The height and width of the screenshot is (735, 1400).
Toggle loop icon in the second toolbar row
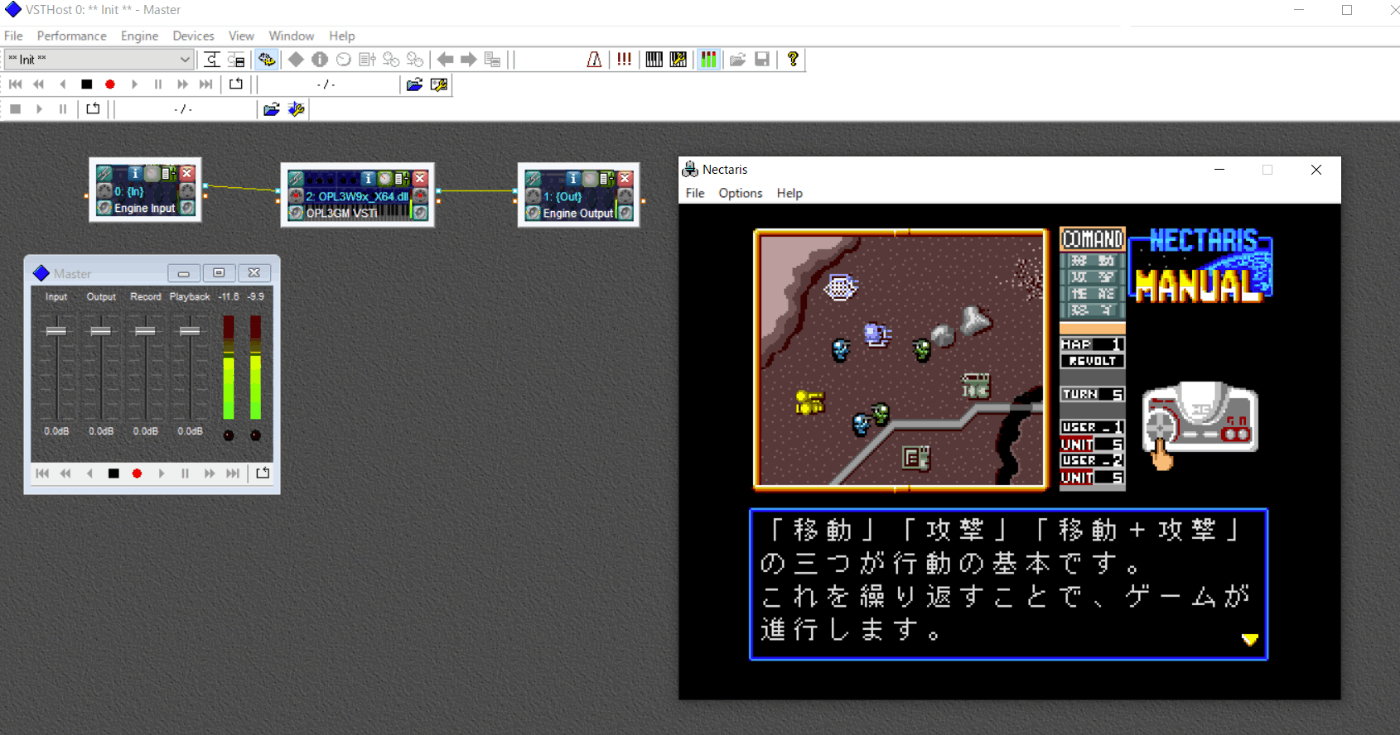click(x=236, y=84)
